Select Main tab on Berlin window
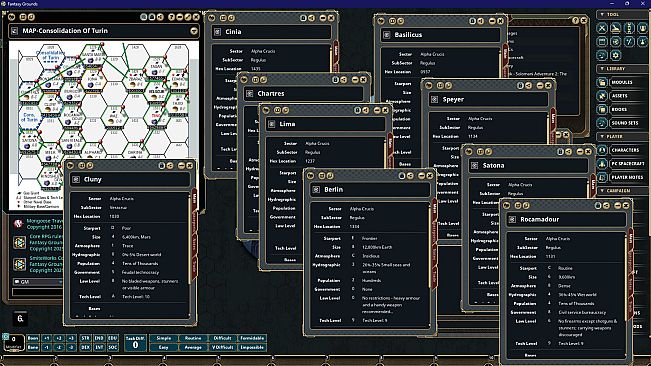The height and width of the screenshot is (366, 651). [x=434, y=209]
